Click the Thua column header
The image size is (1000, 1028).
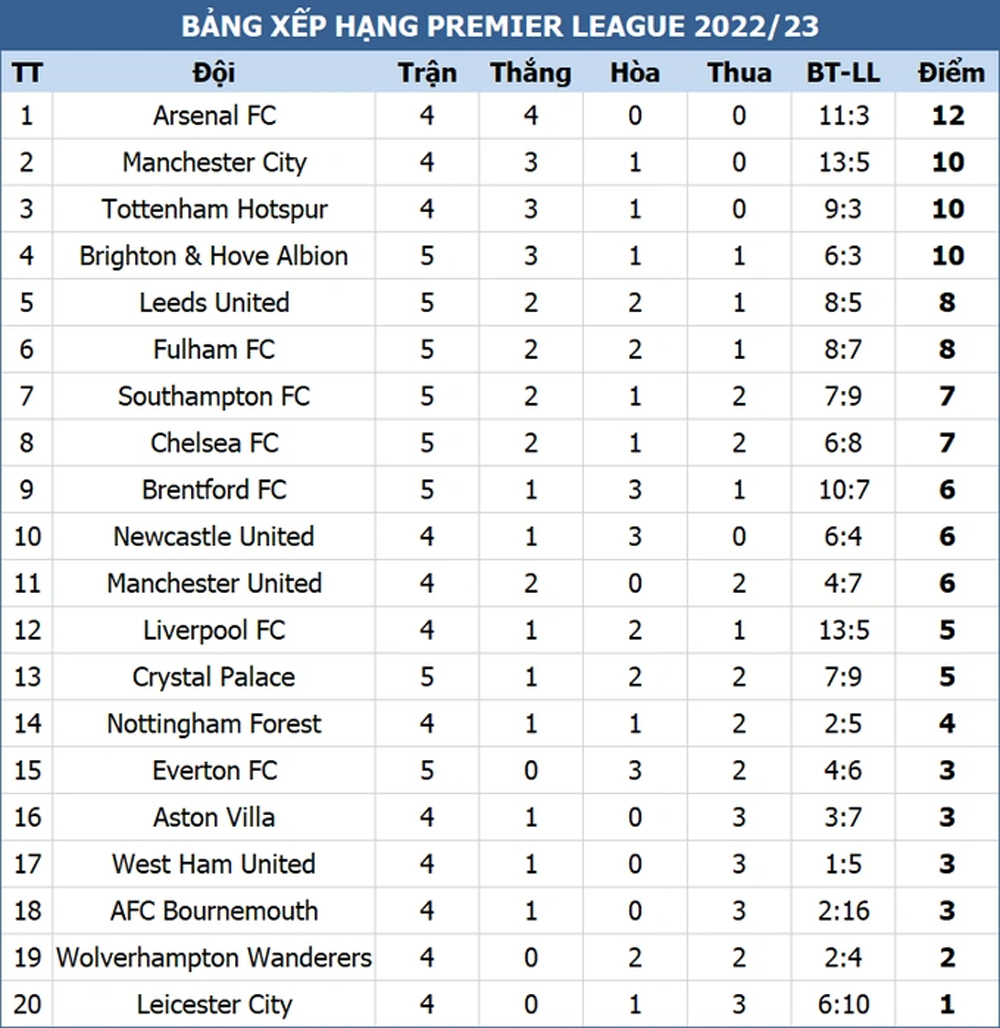pyautogui.click(x=739, y=73)
